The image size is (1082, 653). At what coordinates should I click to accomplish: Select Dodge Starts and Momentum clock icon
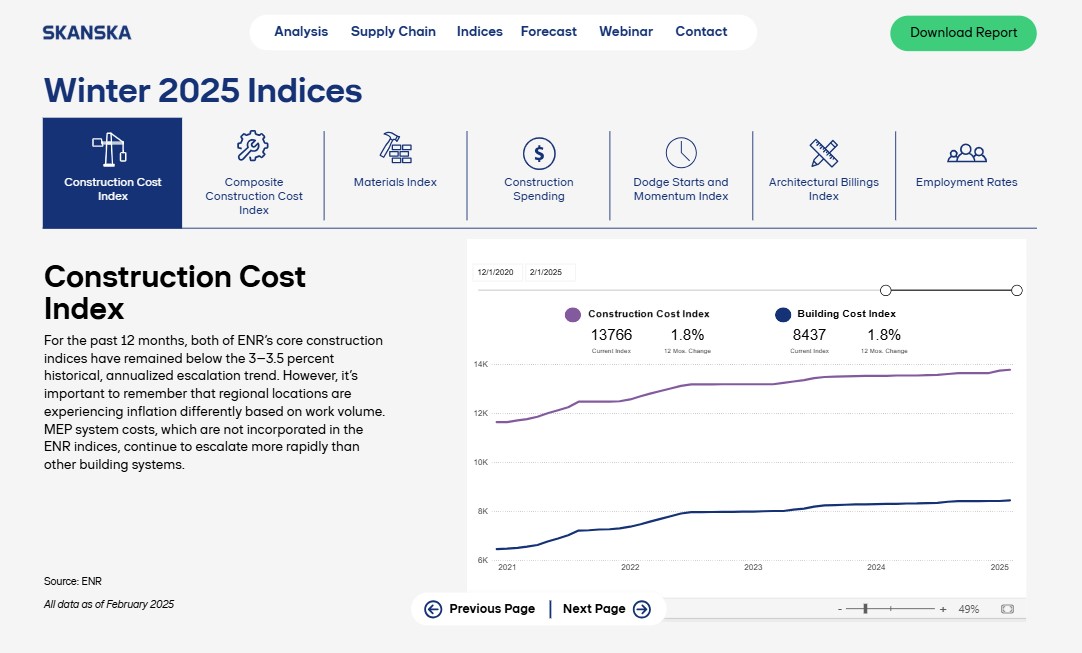tap(681, 153)
